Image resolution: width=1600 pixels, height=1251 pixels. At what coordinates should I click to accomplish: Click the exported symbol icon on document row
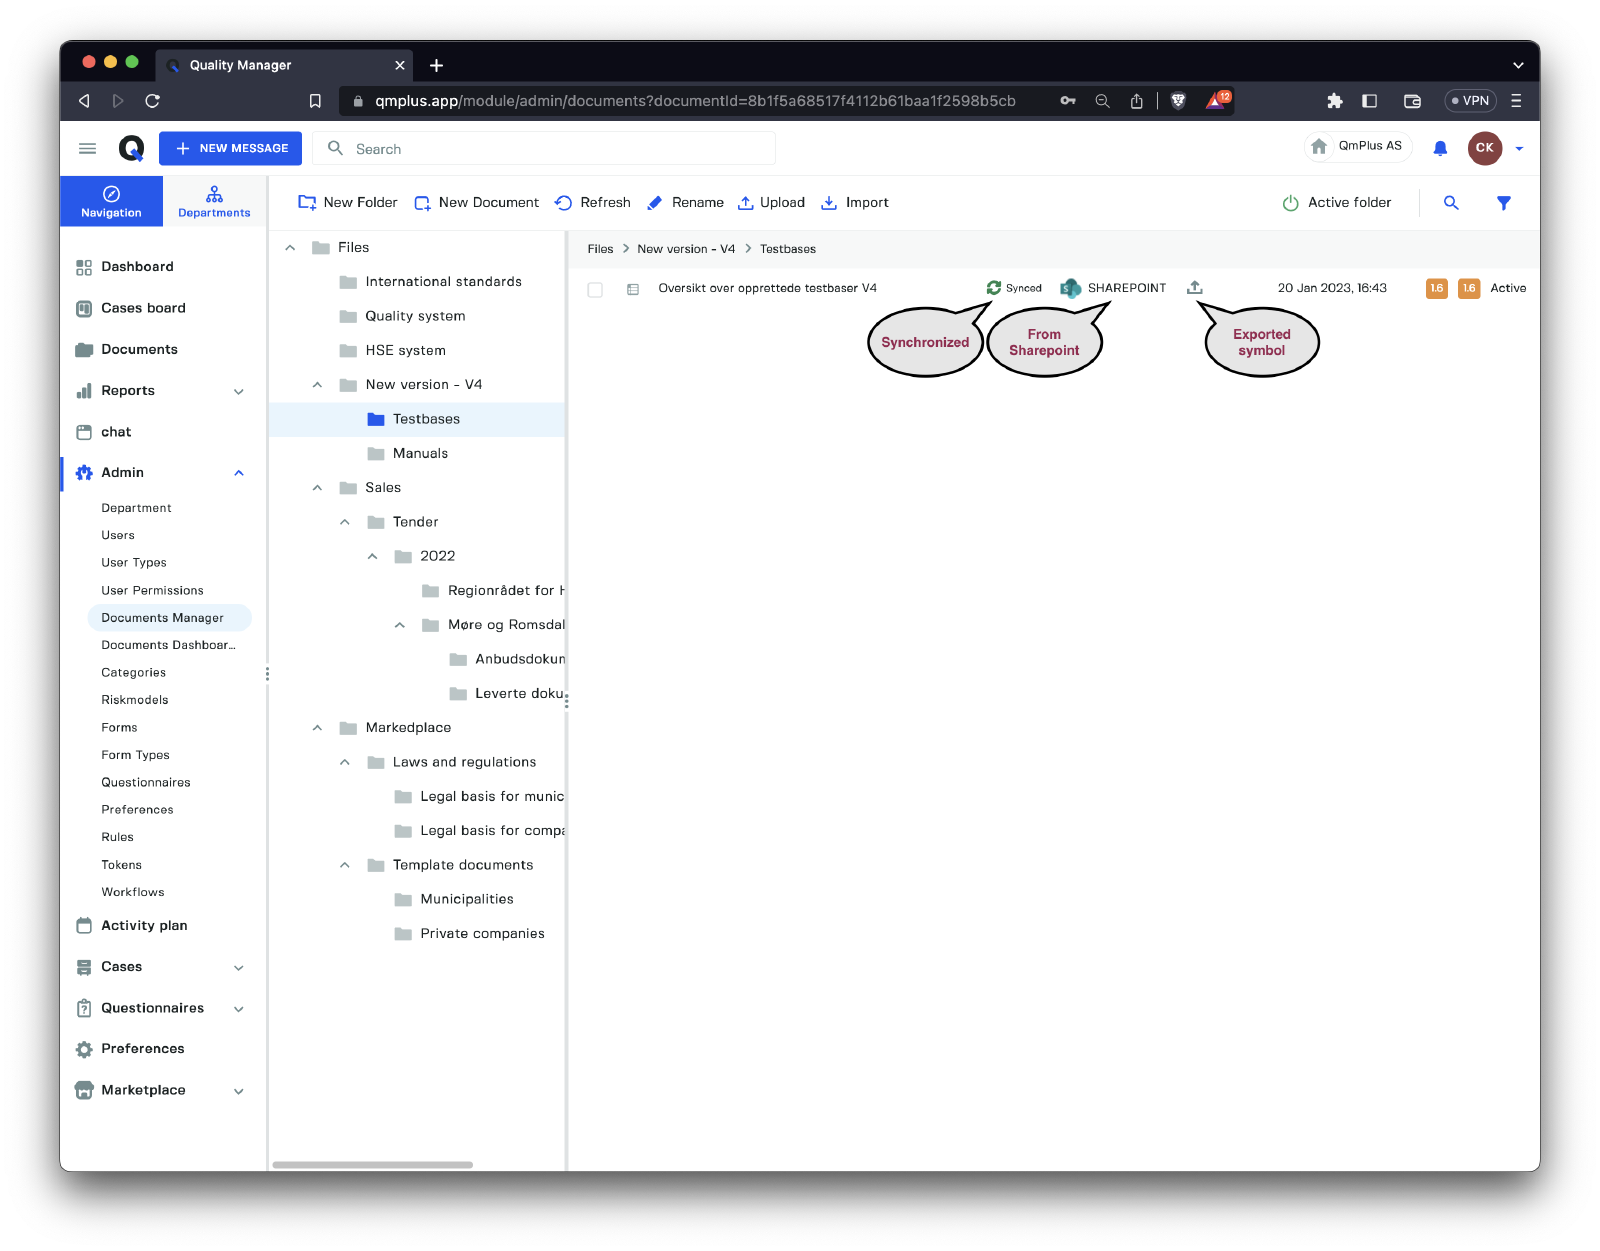(x=1194, y=288)
